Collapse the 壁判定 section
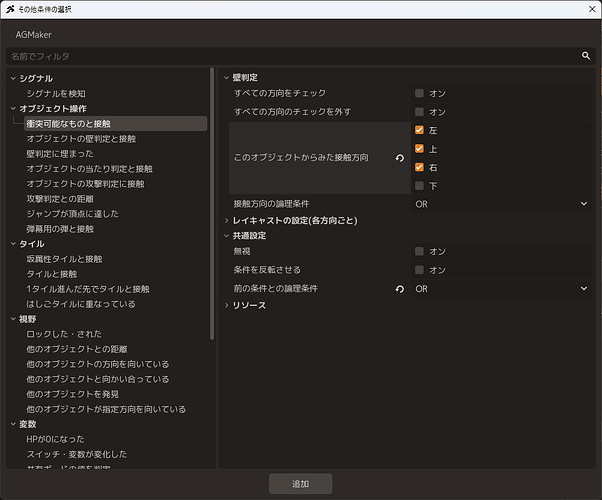Image resolution: width=602 pixels, height=500 pixels. pyautogui.click(x=227, y=78)
